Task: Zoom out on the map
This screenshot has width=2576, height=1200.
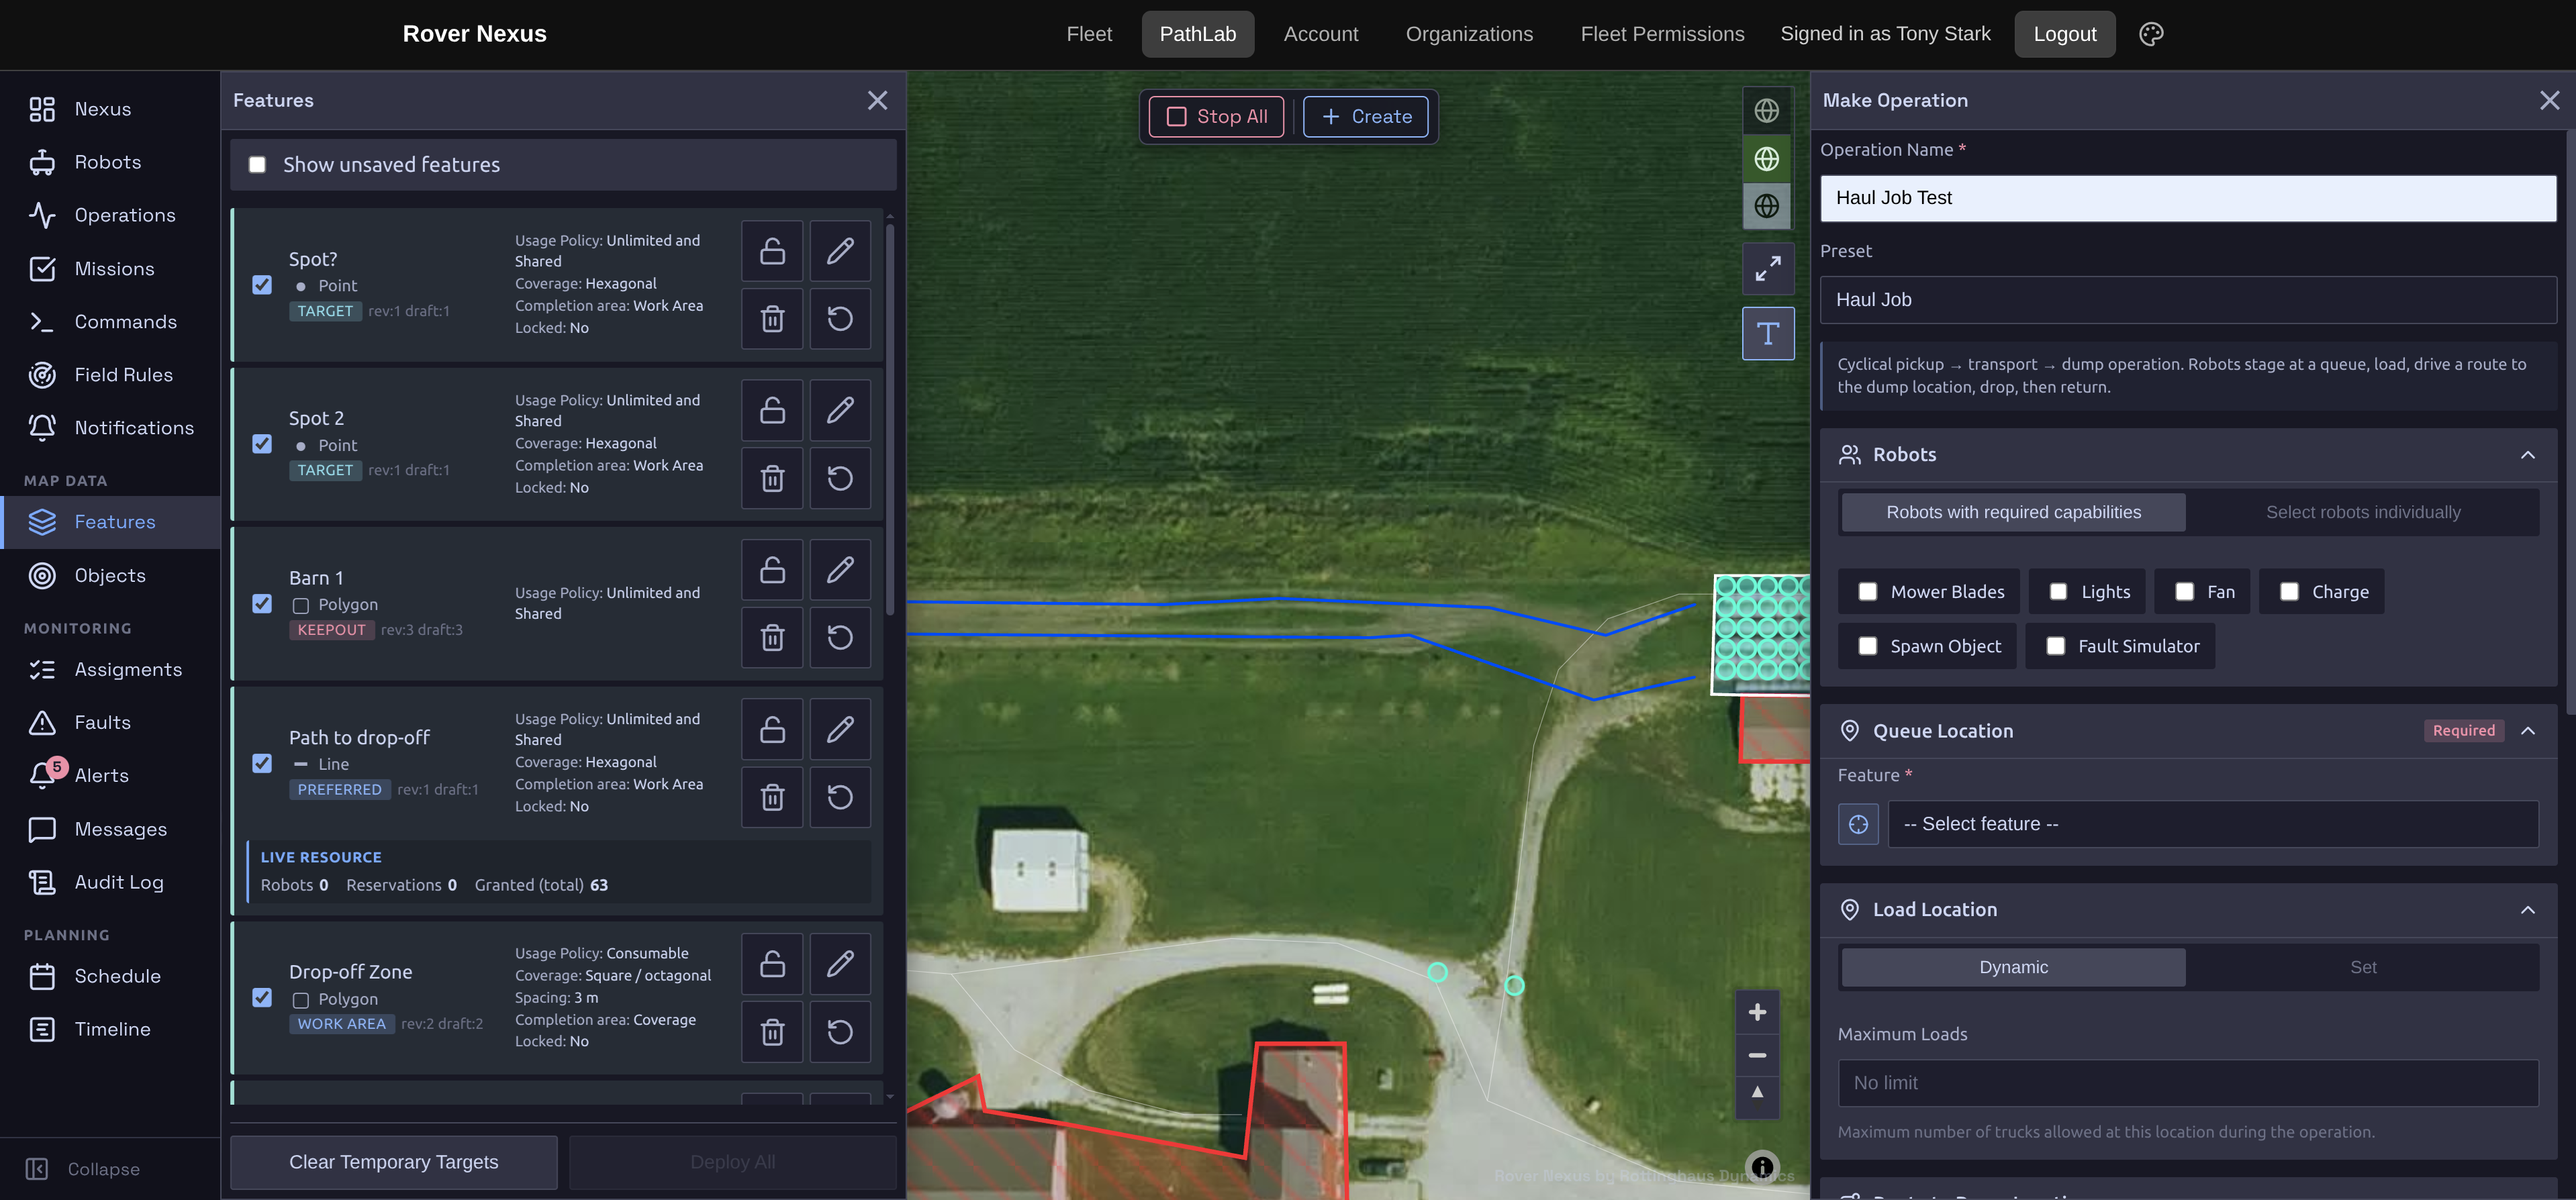Action: (1757, 1055)
